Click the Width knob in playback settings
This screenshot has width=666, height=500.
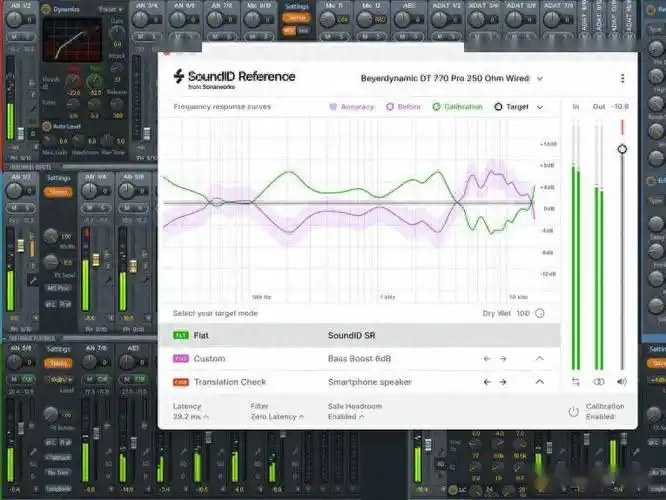(x=51, y=235)
